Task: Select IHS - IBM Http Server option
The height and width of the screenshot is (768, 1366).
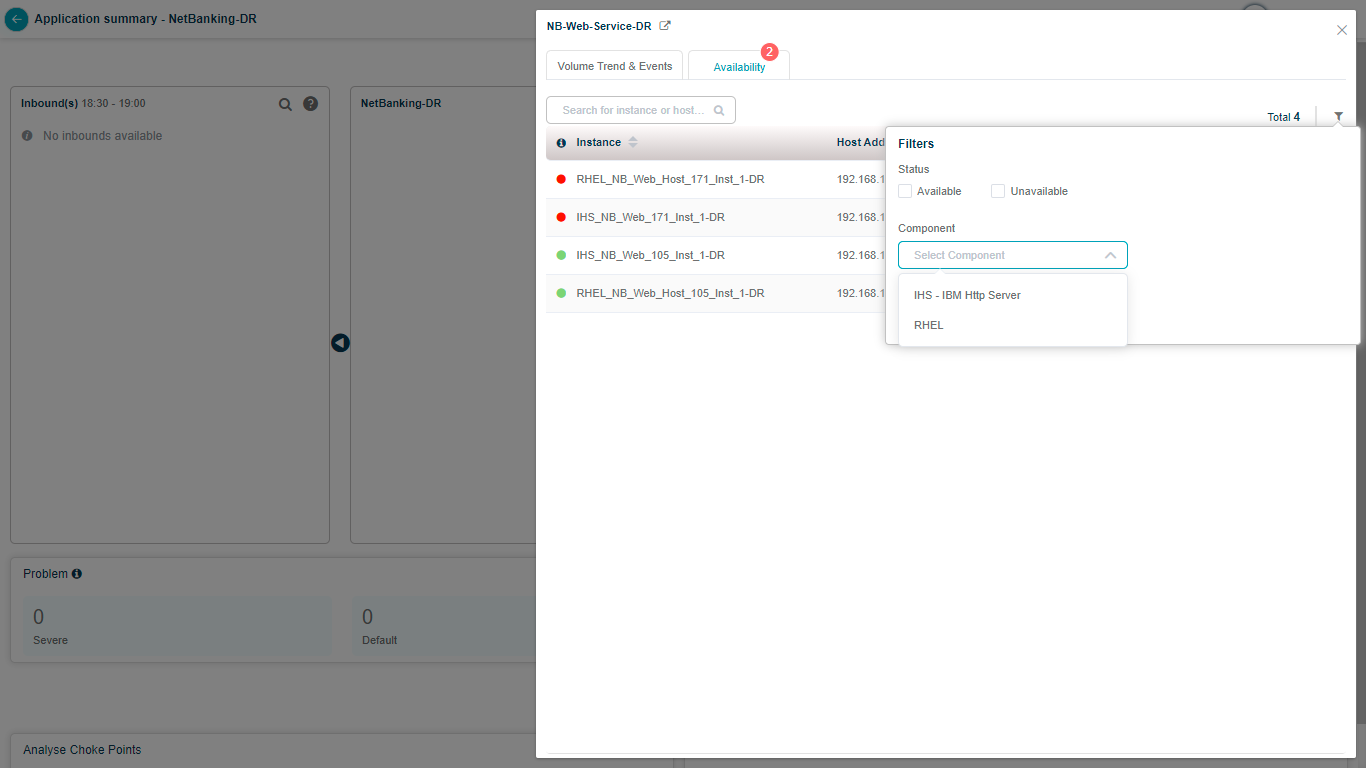Action: 967,295
